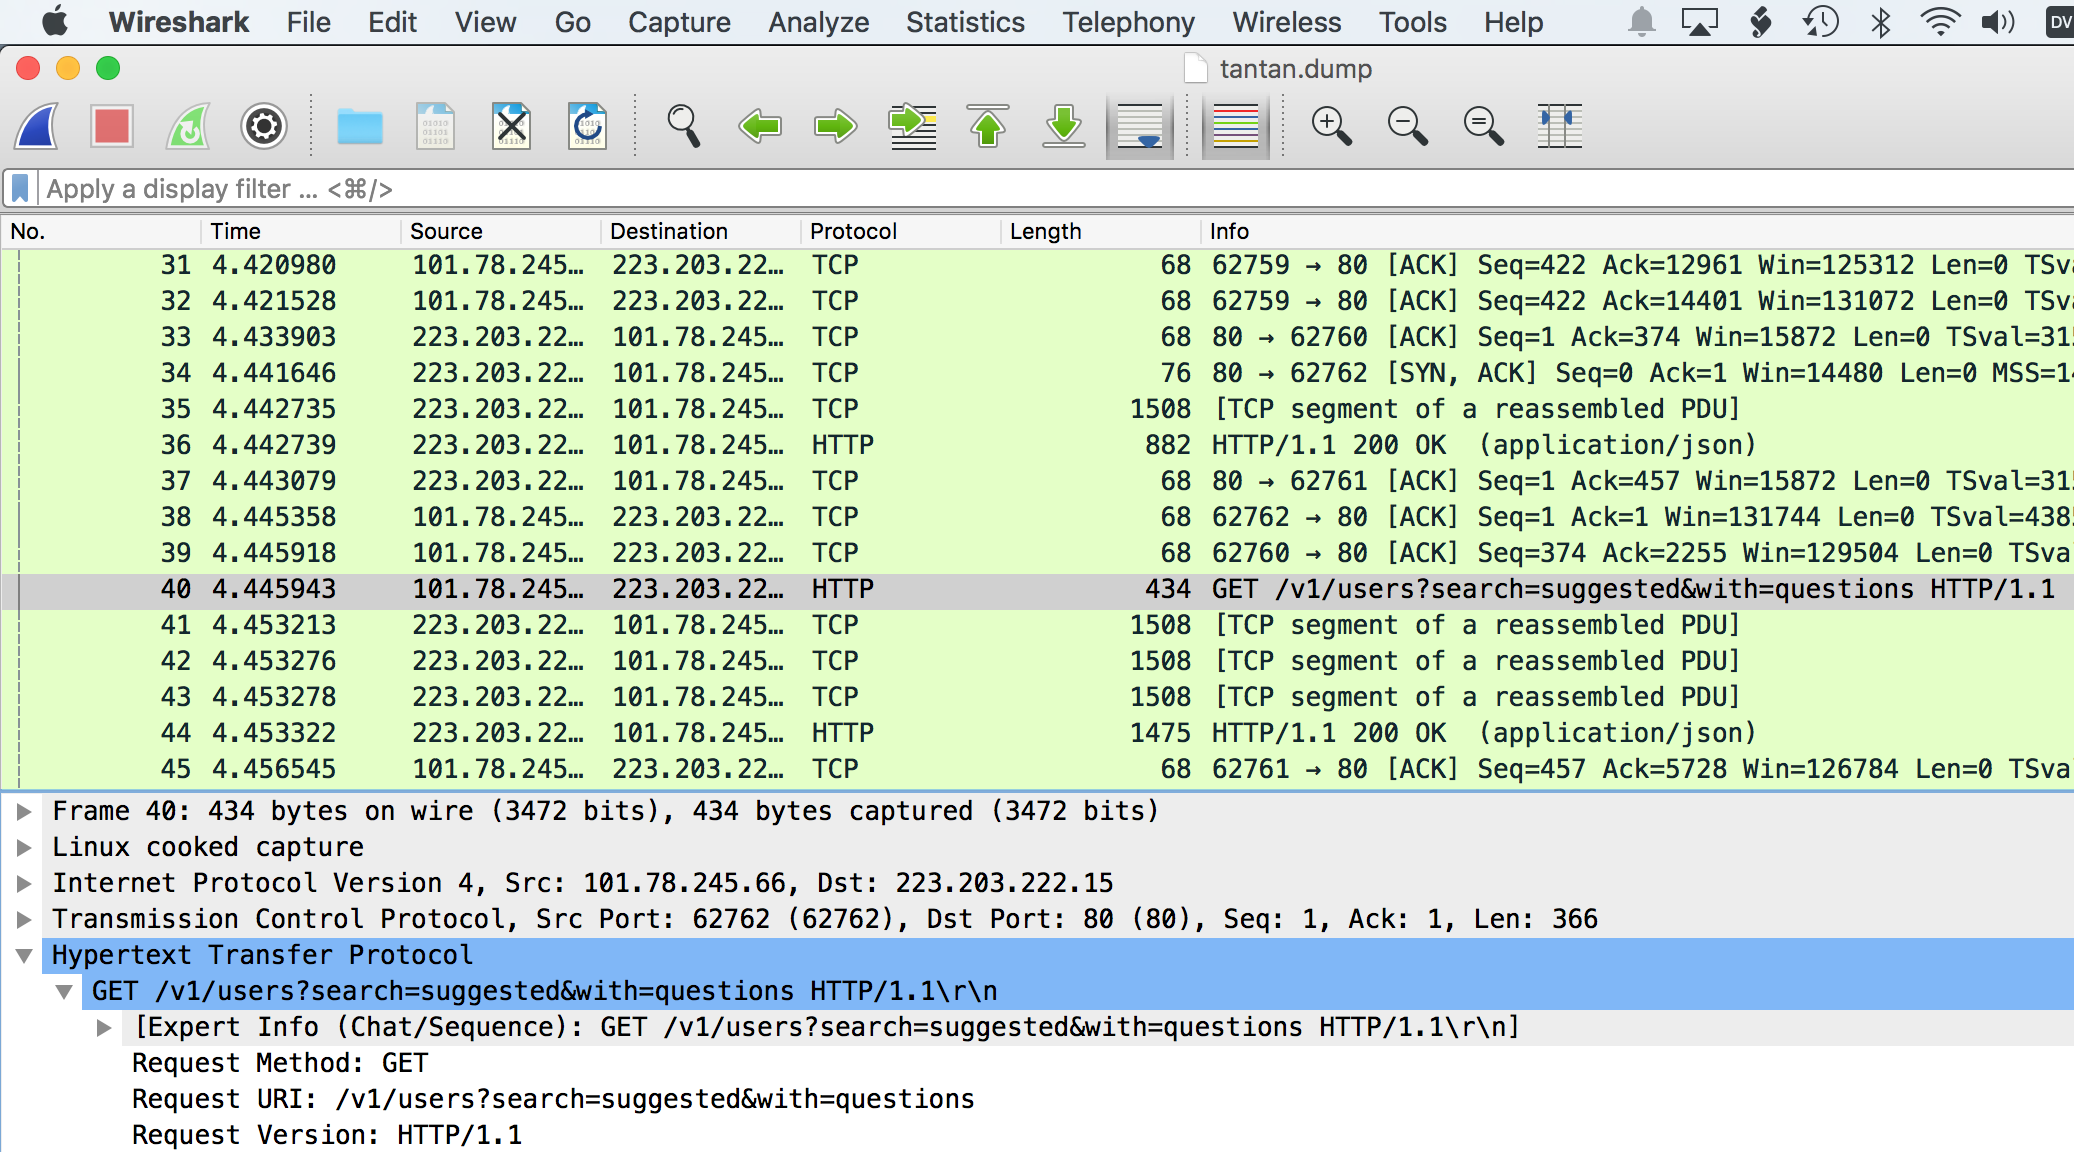The image size is (2074, 1152).
Task: Expand the Expert Info chat entry
Action: (x=104, y=1026)
